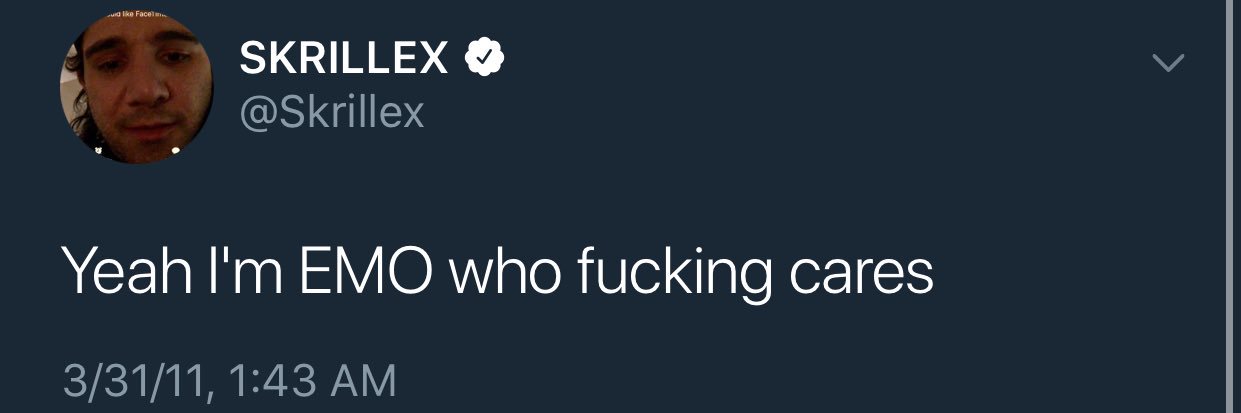This screenshot has height=413, width=1241.
Task: Click the white dot at avatar bottom
Action: click(175, 151)
